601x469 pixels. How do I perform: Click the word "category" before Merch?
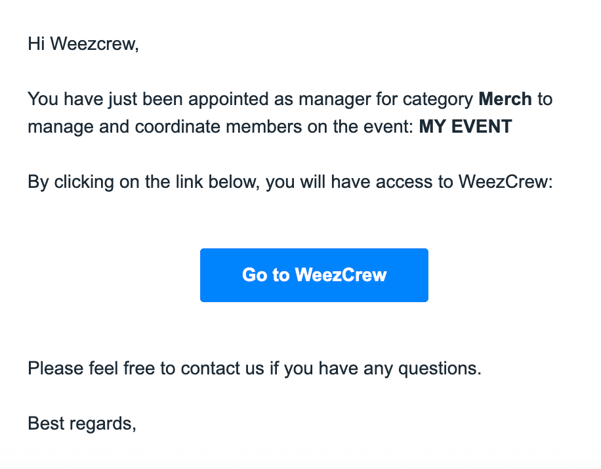tap(436, 99)
